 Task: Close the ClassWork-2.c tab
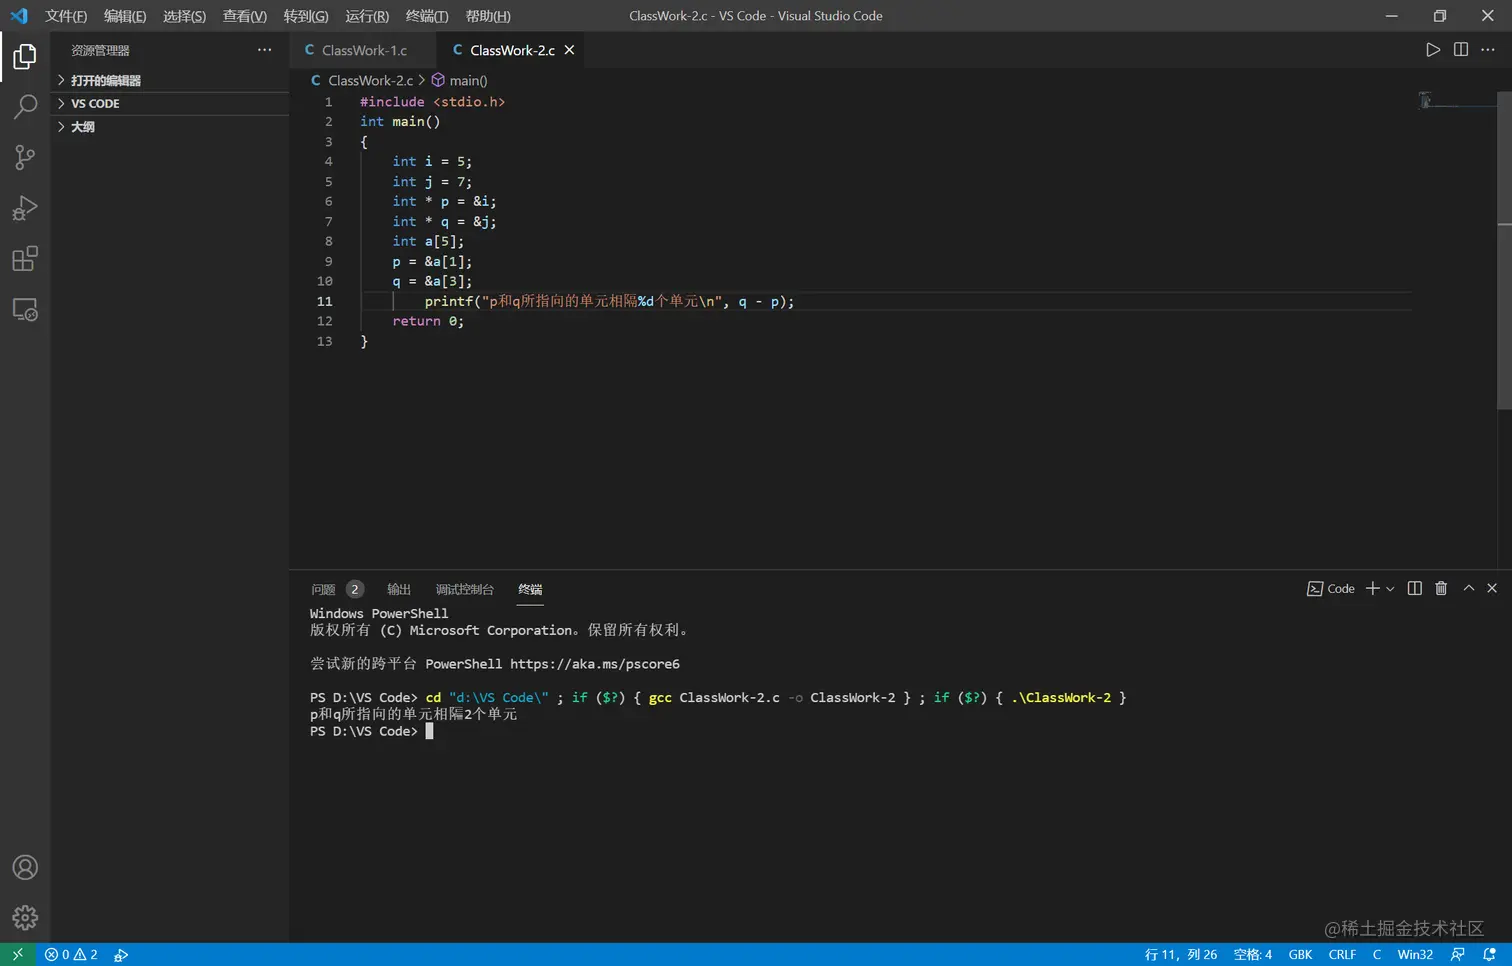pyautogui.click(x=570, y=50)
